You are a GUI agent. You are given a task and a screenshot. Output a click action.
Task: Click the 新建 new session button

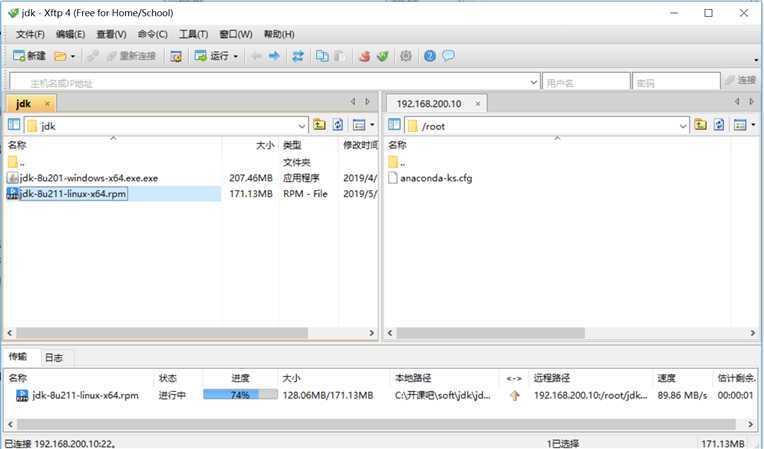pyautogui.click(x=29, y=56)
